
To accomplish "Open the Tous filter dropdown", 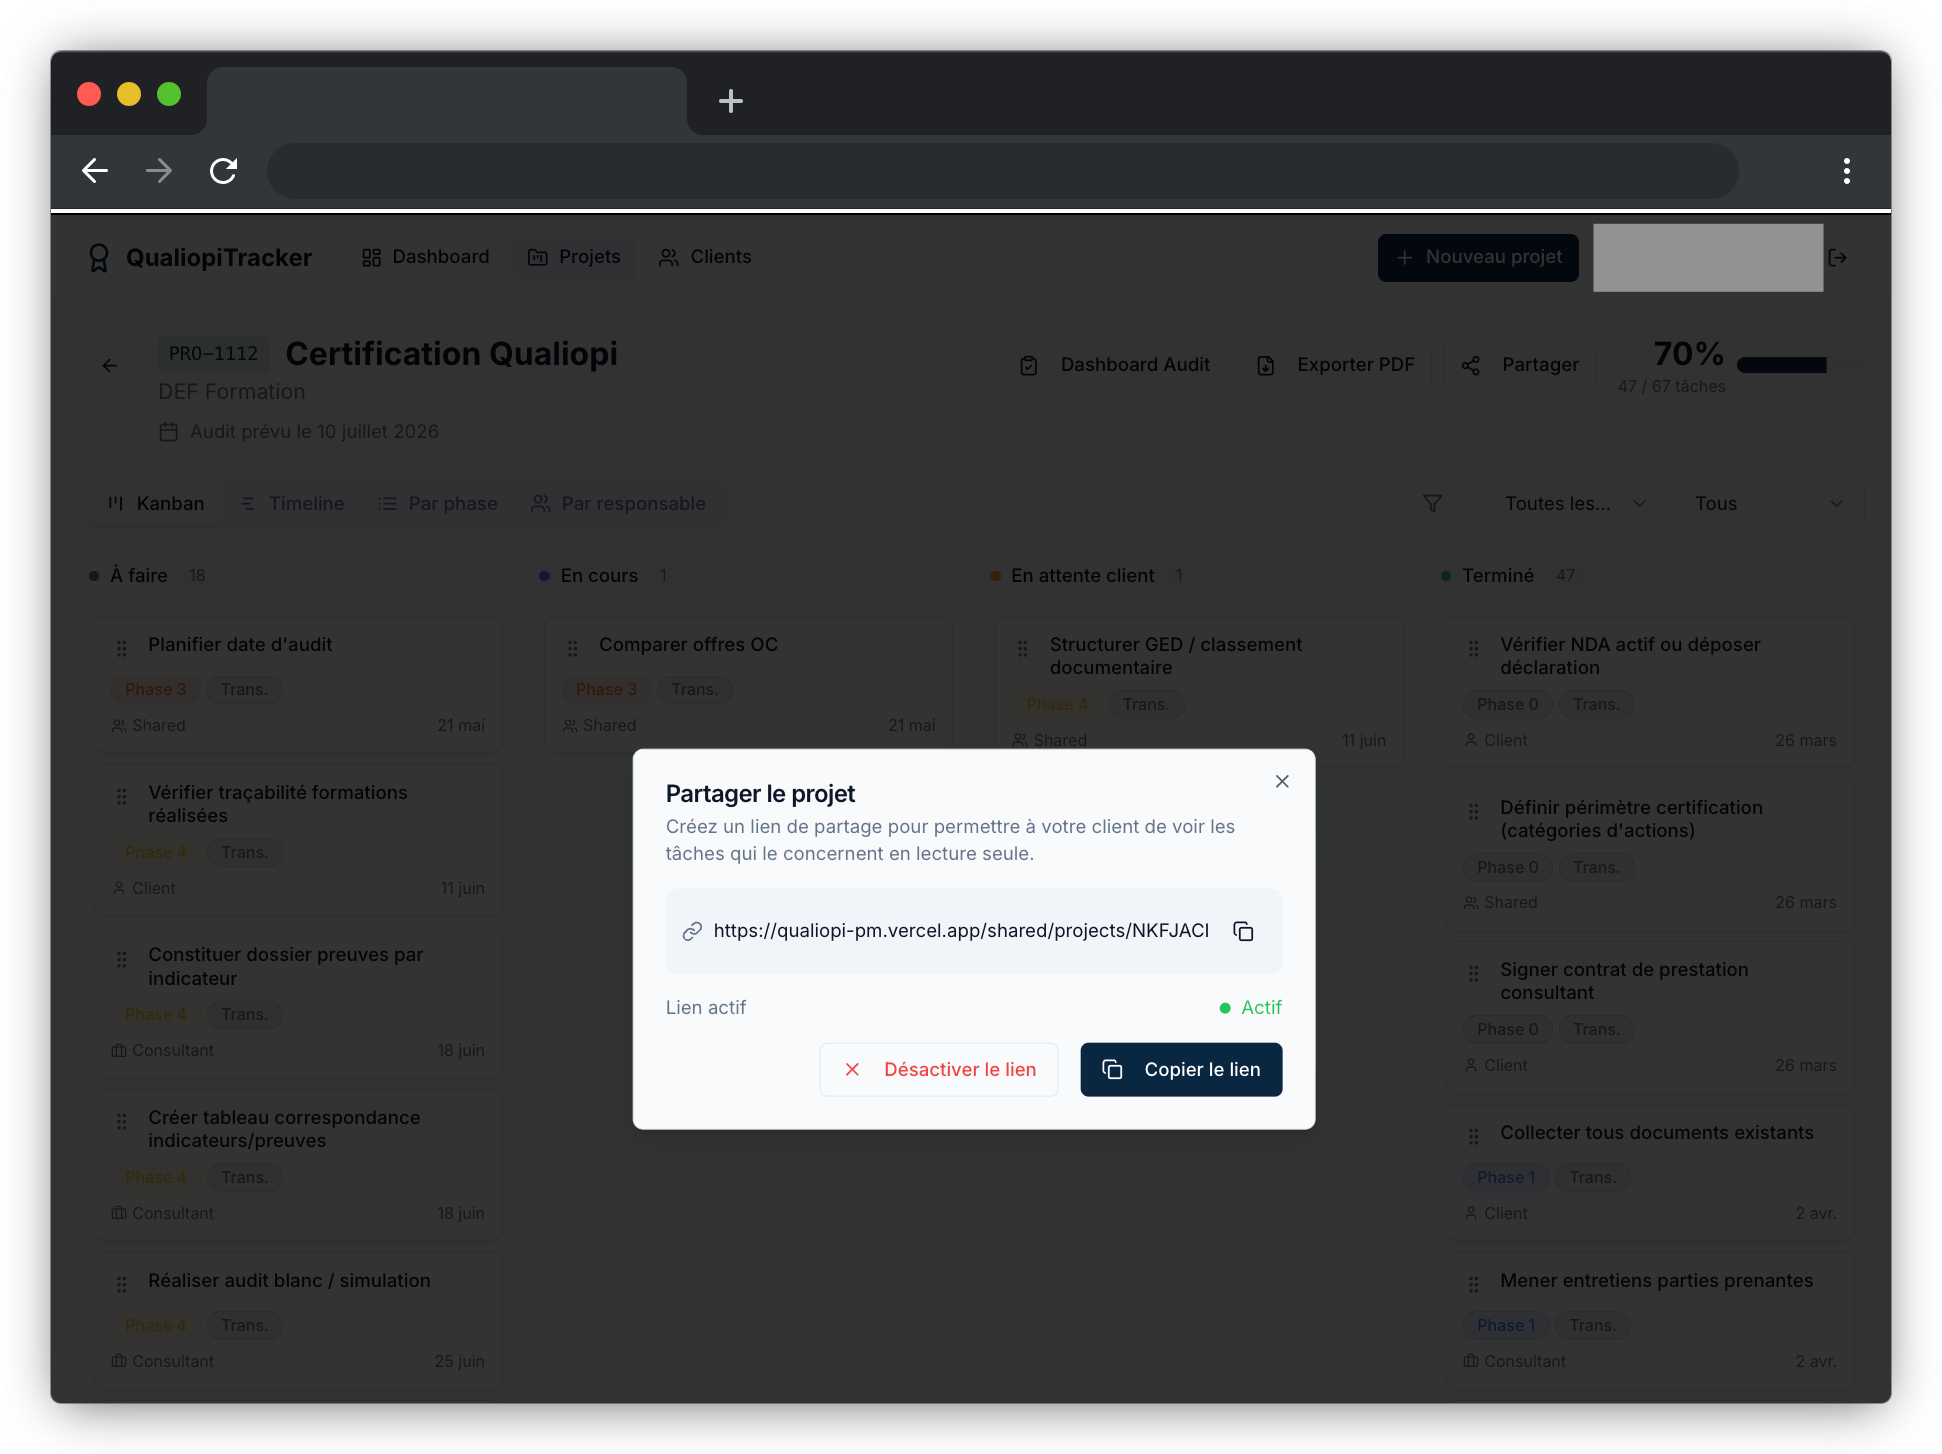I will point(1768,503).
